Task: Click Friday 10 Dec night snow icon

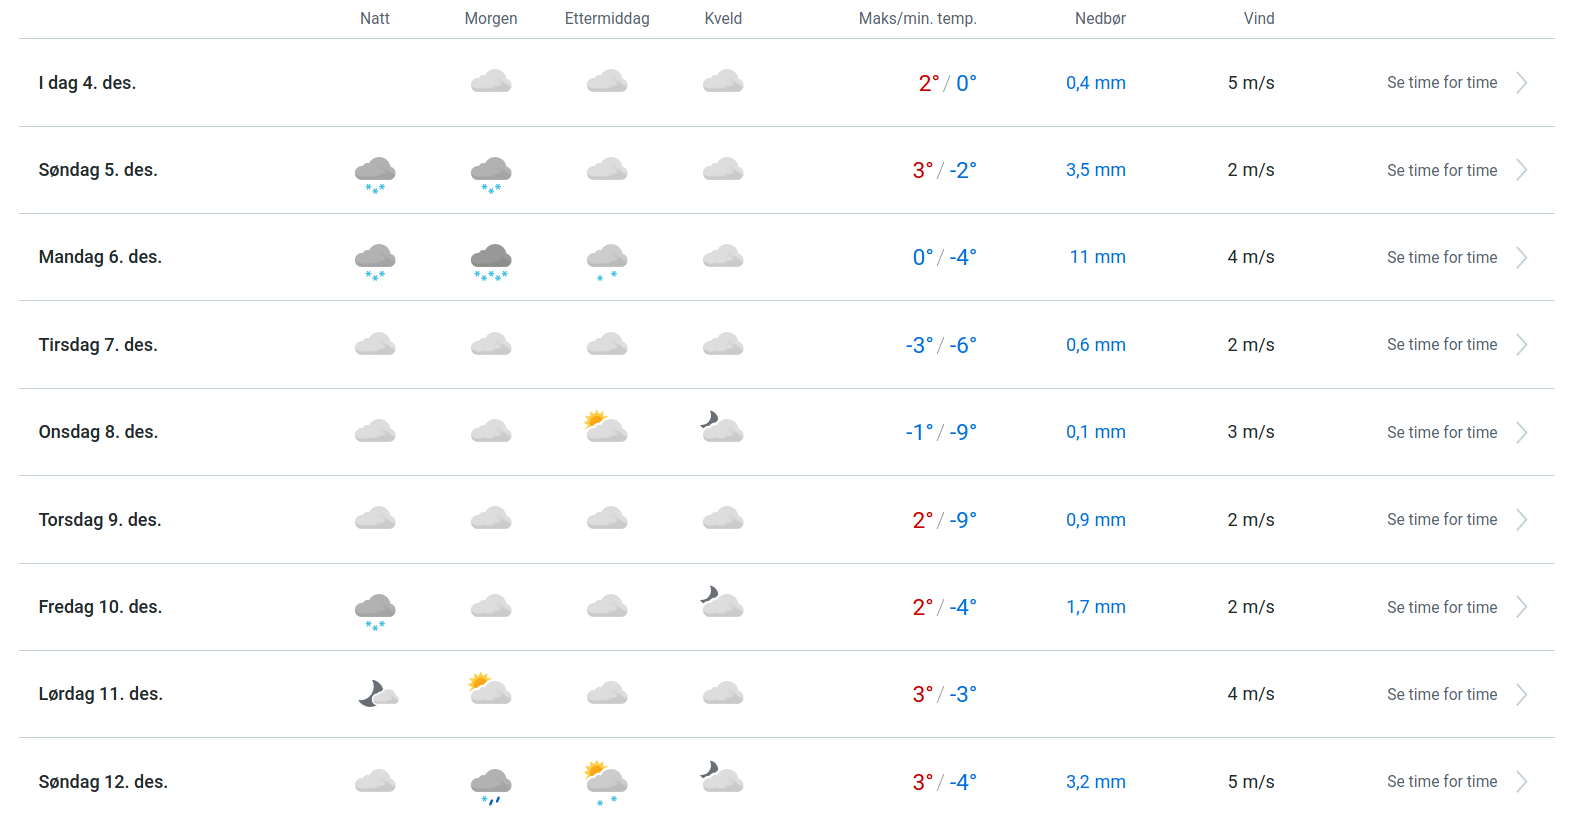Action: 375,609
